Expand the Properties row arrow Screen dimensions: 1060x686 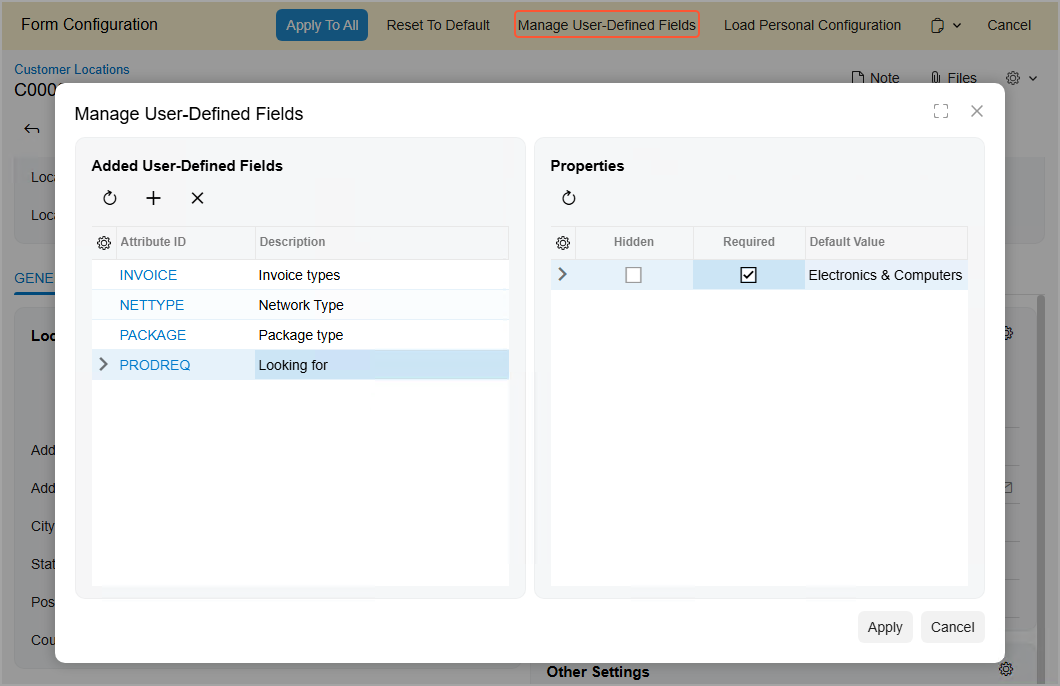point(562,274)
